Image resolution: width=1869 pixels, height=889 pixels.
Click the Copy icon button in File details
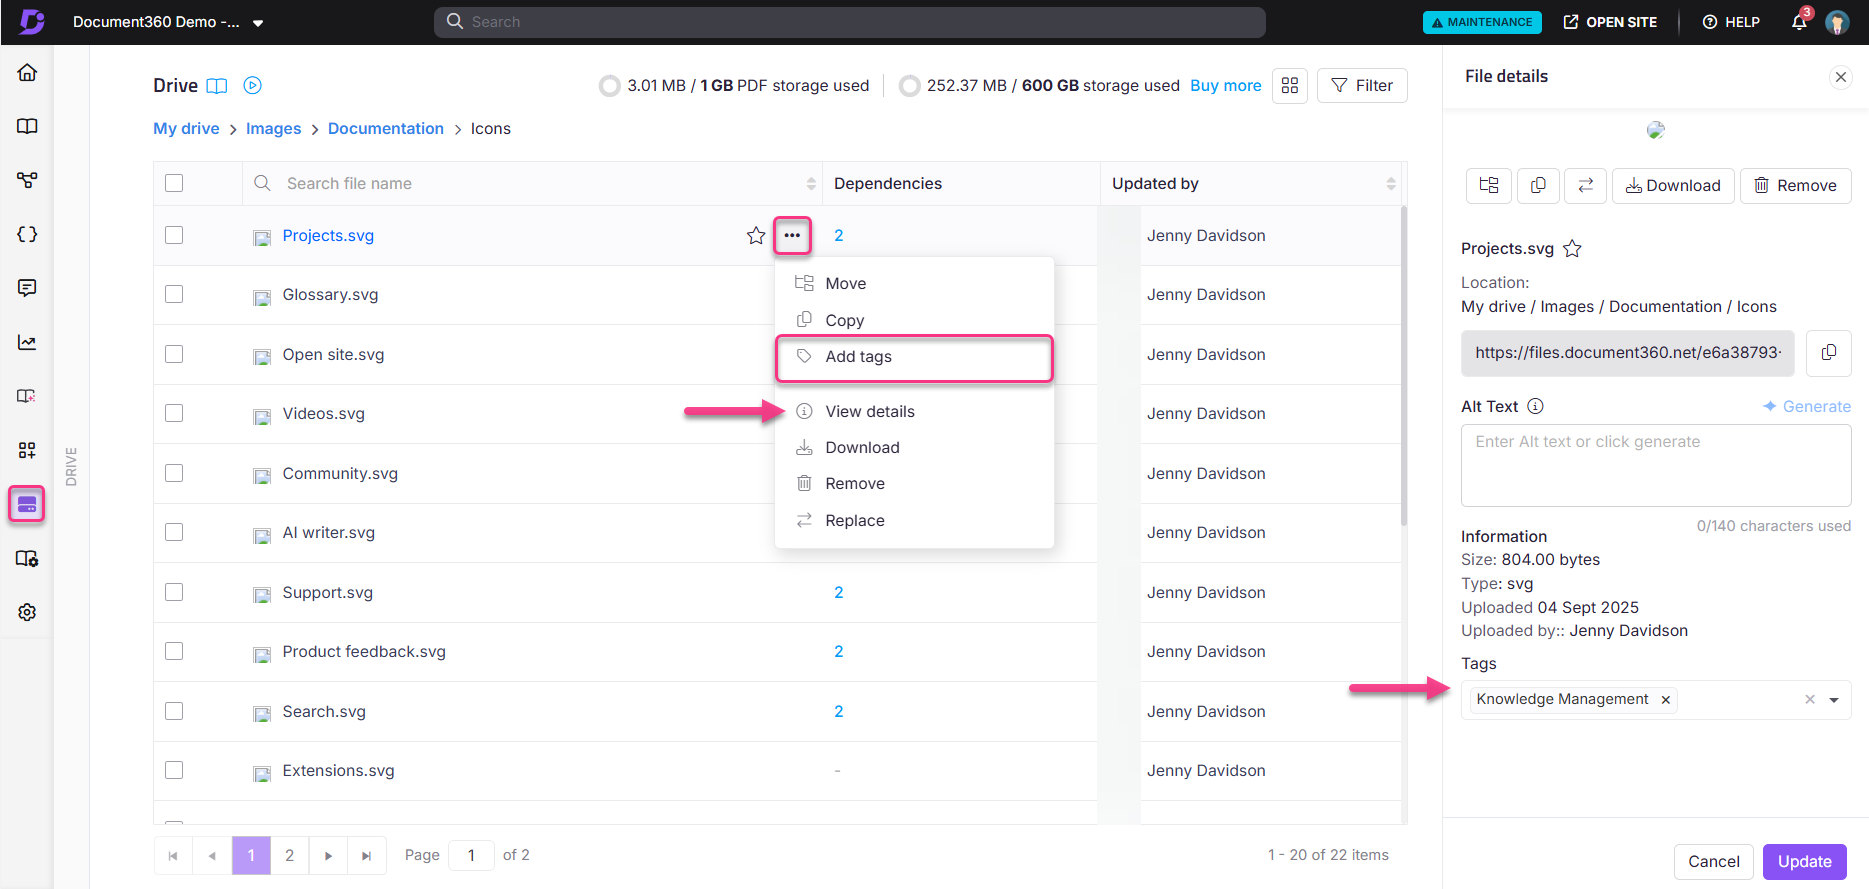[x=1538, y=186]
